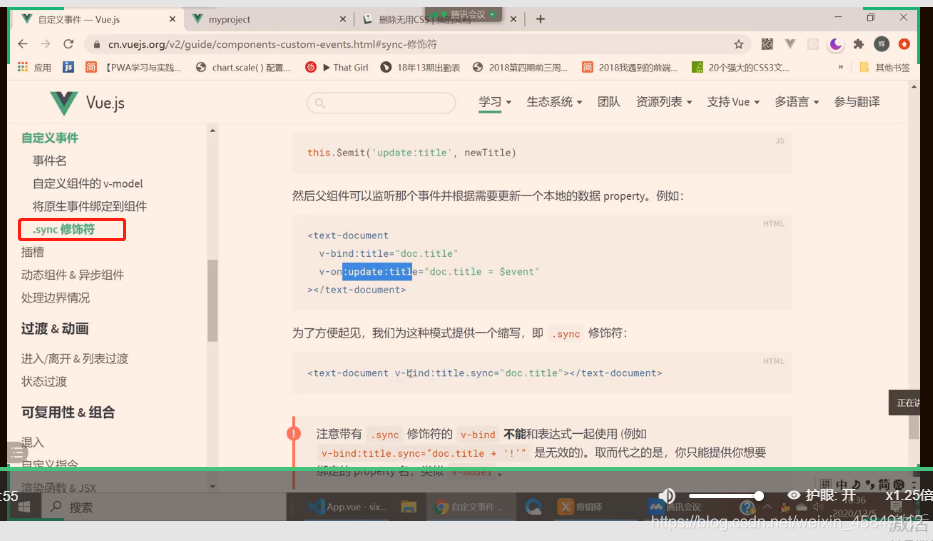
Task: Click the browser address bar URL
Action: point(273,44)
